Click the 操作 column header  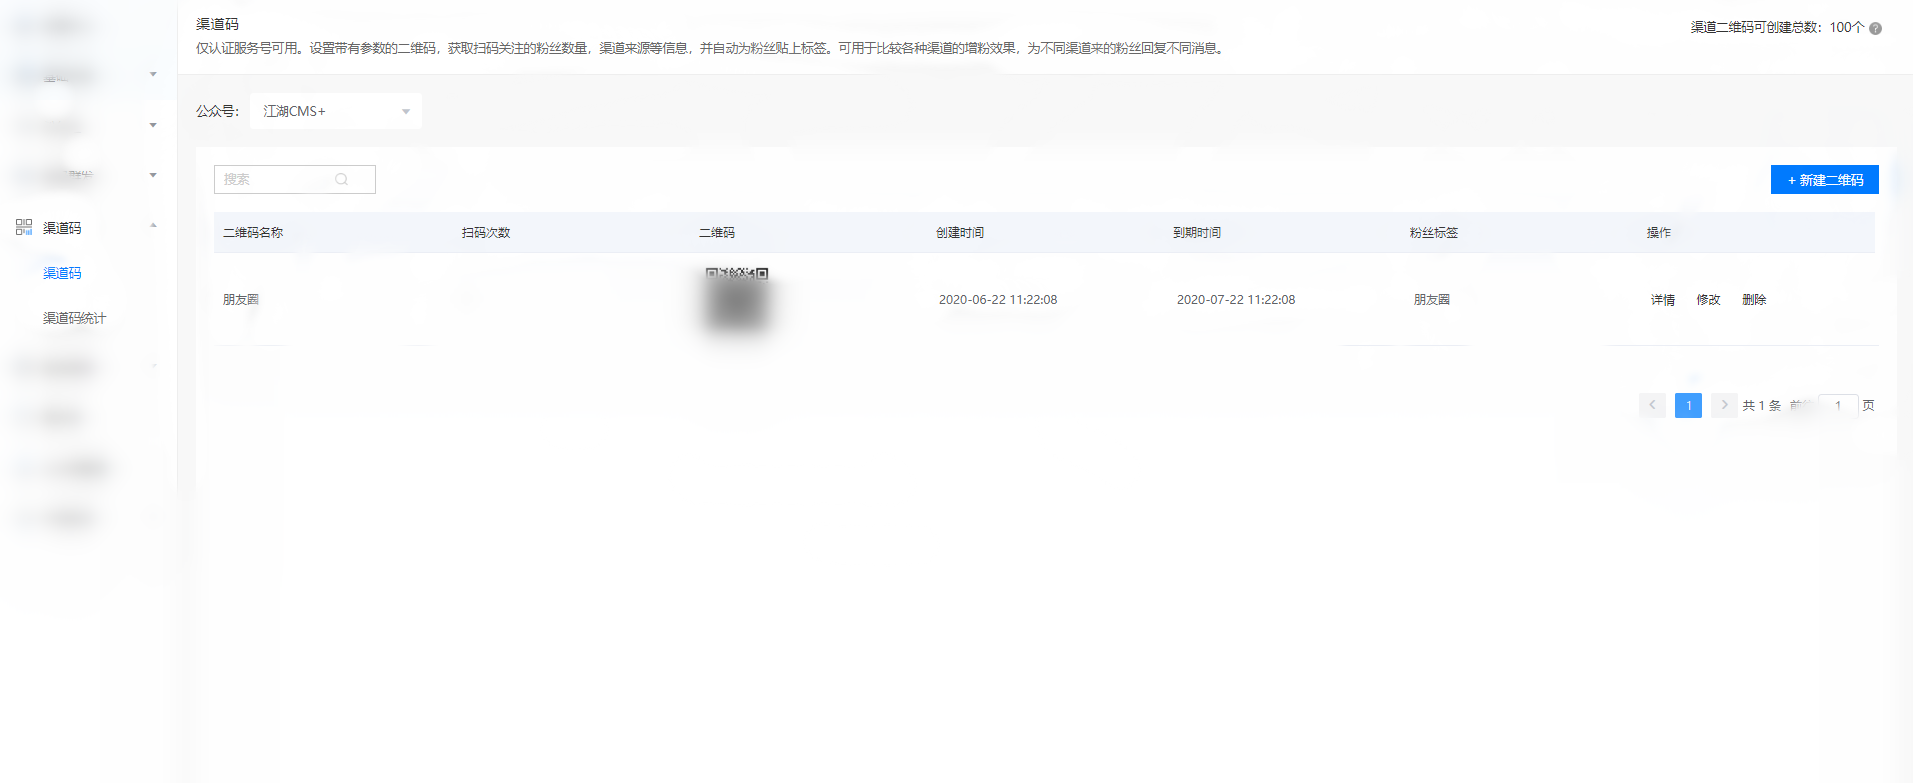click(x=1659, y=232)
